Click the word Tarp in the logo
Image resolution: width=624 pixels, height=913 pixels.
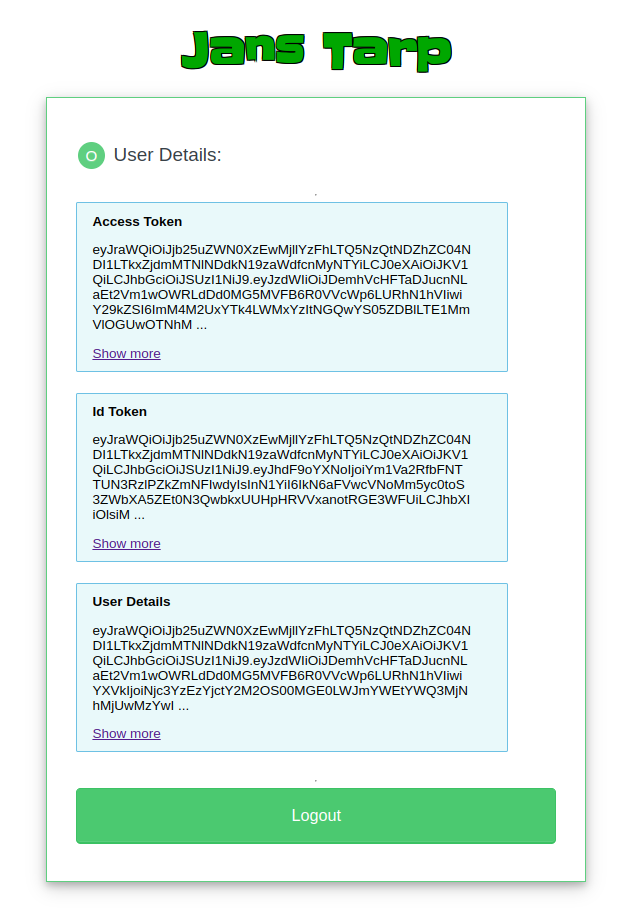tap(387, 50)
